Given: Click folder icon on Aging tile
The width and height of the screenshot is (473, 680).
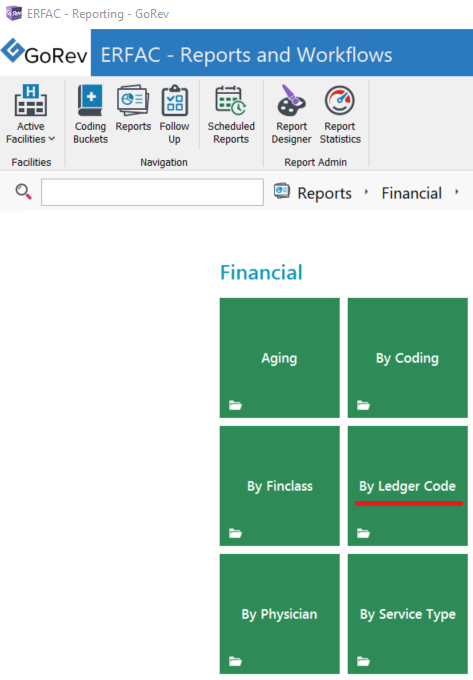Looking at the screenshot, I should click(235, 405).
